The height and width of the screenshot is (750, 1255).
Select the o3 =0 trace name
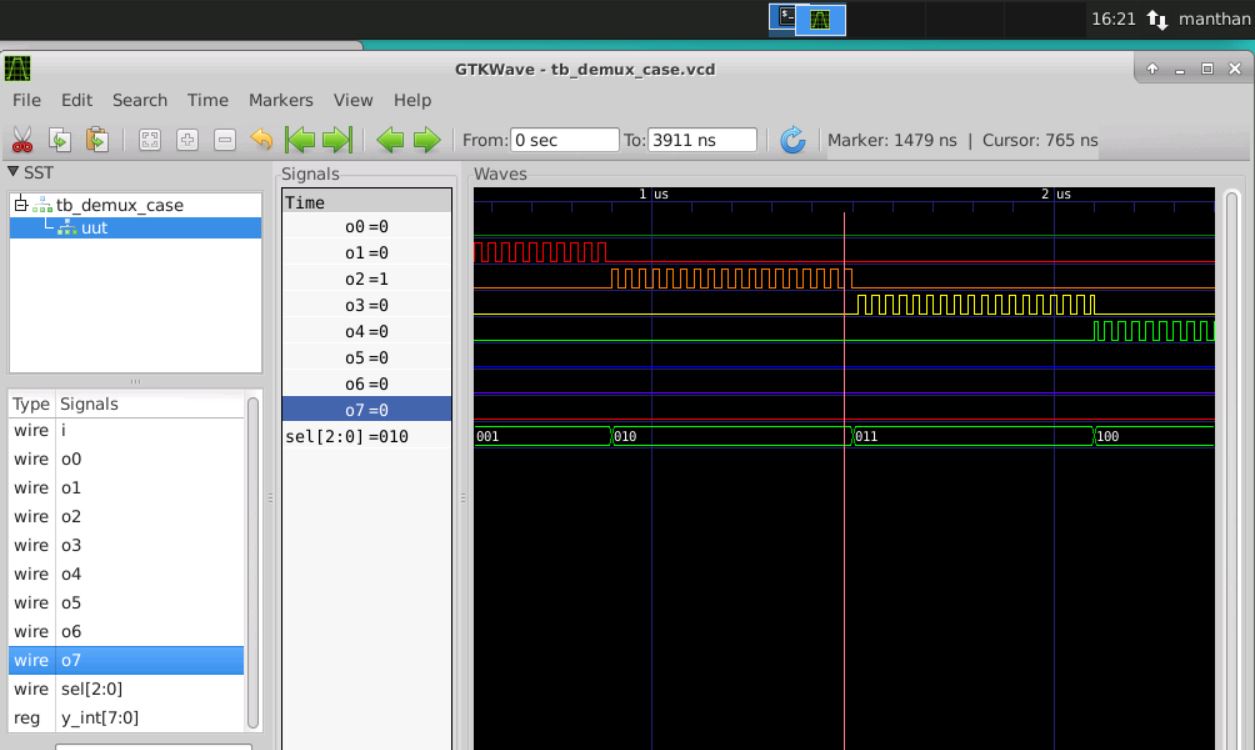click(366, 305)
